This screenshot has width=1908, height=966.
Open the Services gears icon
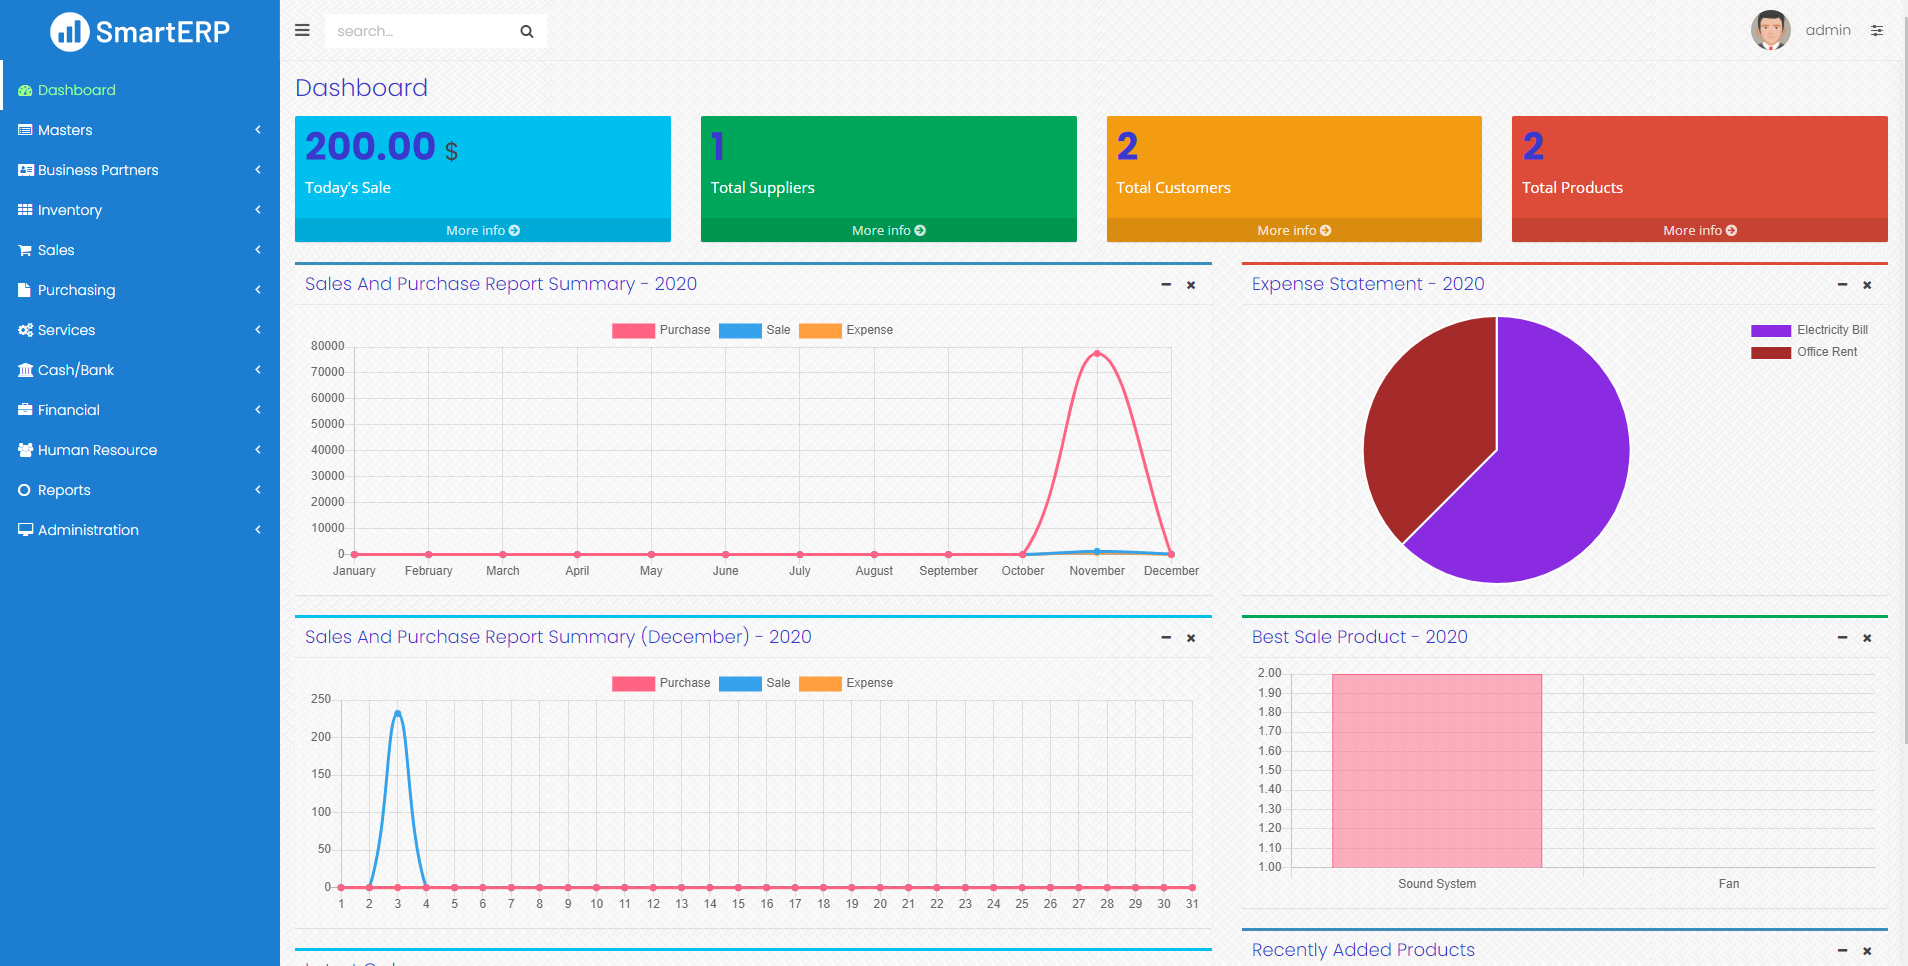[24, 330]
